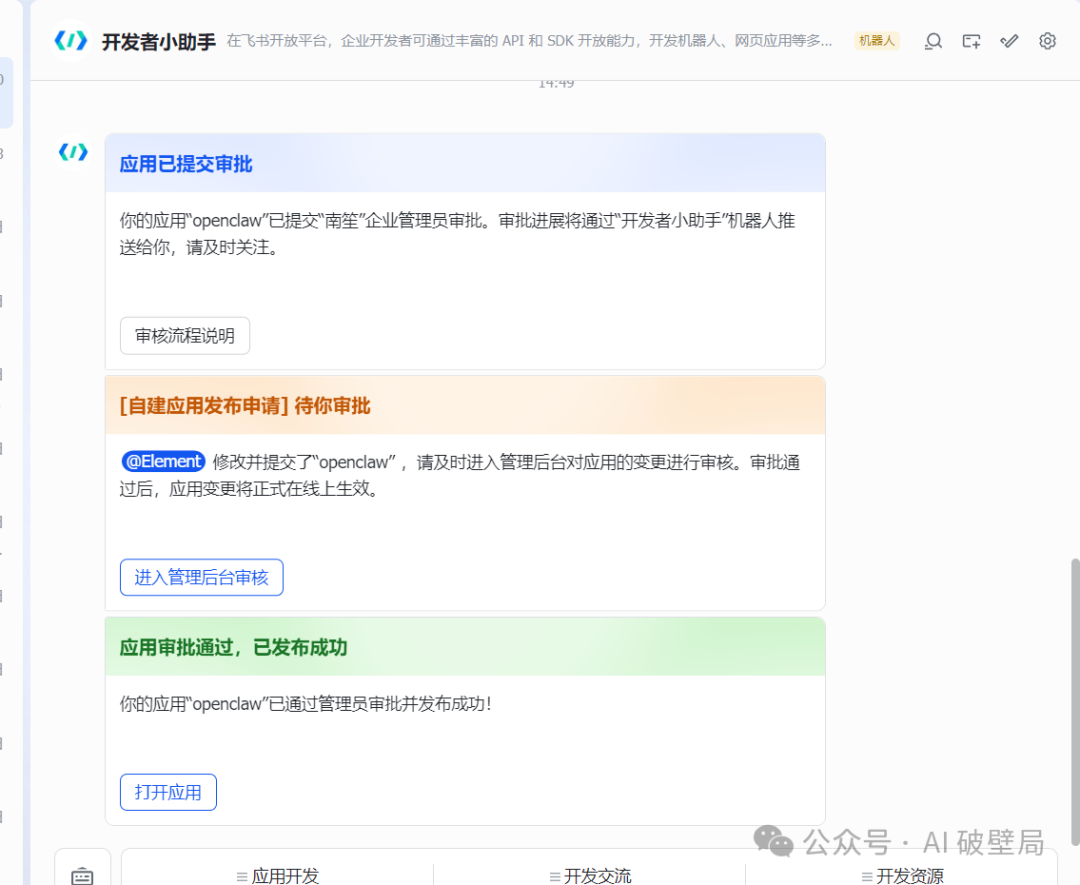Click the header avatar beside 开发者小助手 title
Viewport: 1080px width, 885px height.
click(71, 41)
